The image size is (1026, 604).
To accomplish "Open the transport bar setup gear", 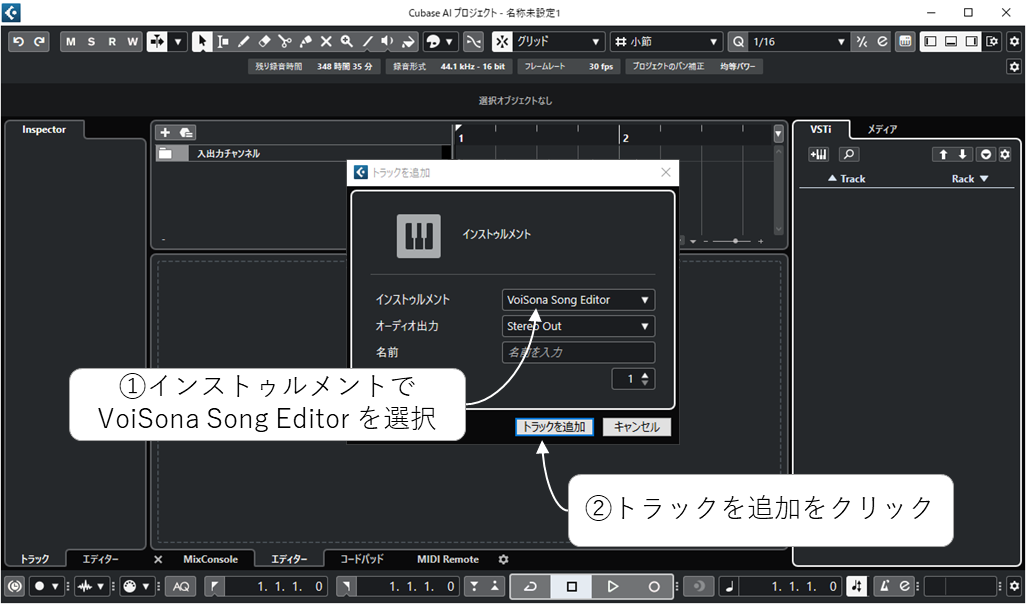I will click(1014, 586).
